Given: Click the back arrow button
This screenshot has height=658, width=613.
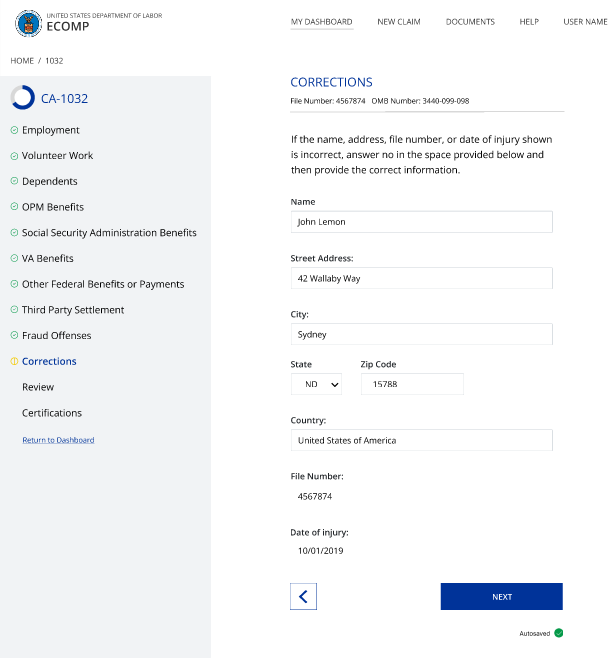Looking at the screenshot, I should [303, 597].
